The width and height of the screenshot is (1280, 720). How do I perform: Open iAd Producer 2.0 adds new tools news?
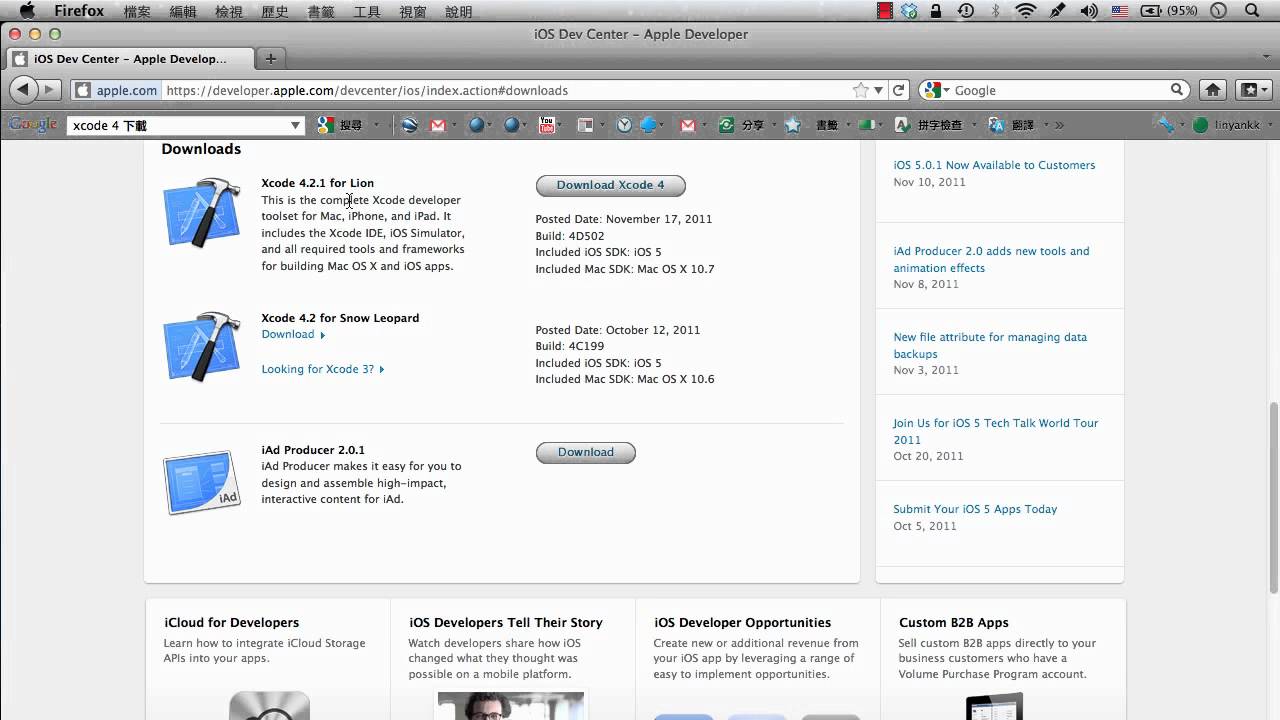(991, 259)
